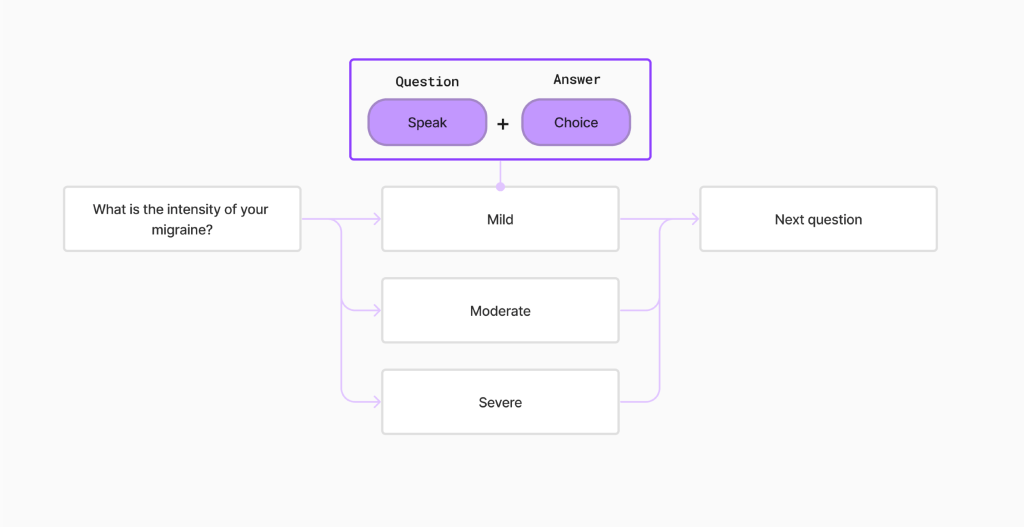Screen dimensions: 1024x527
Task: Select the migraine intensity question box
Action: (x=182, y=219)
